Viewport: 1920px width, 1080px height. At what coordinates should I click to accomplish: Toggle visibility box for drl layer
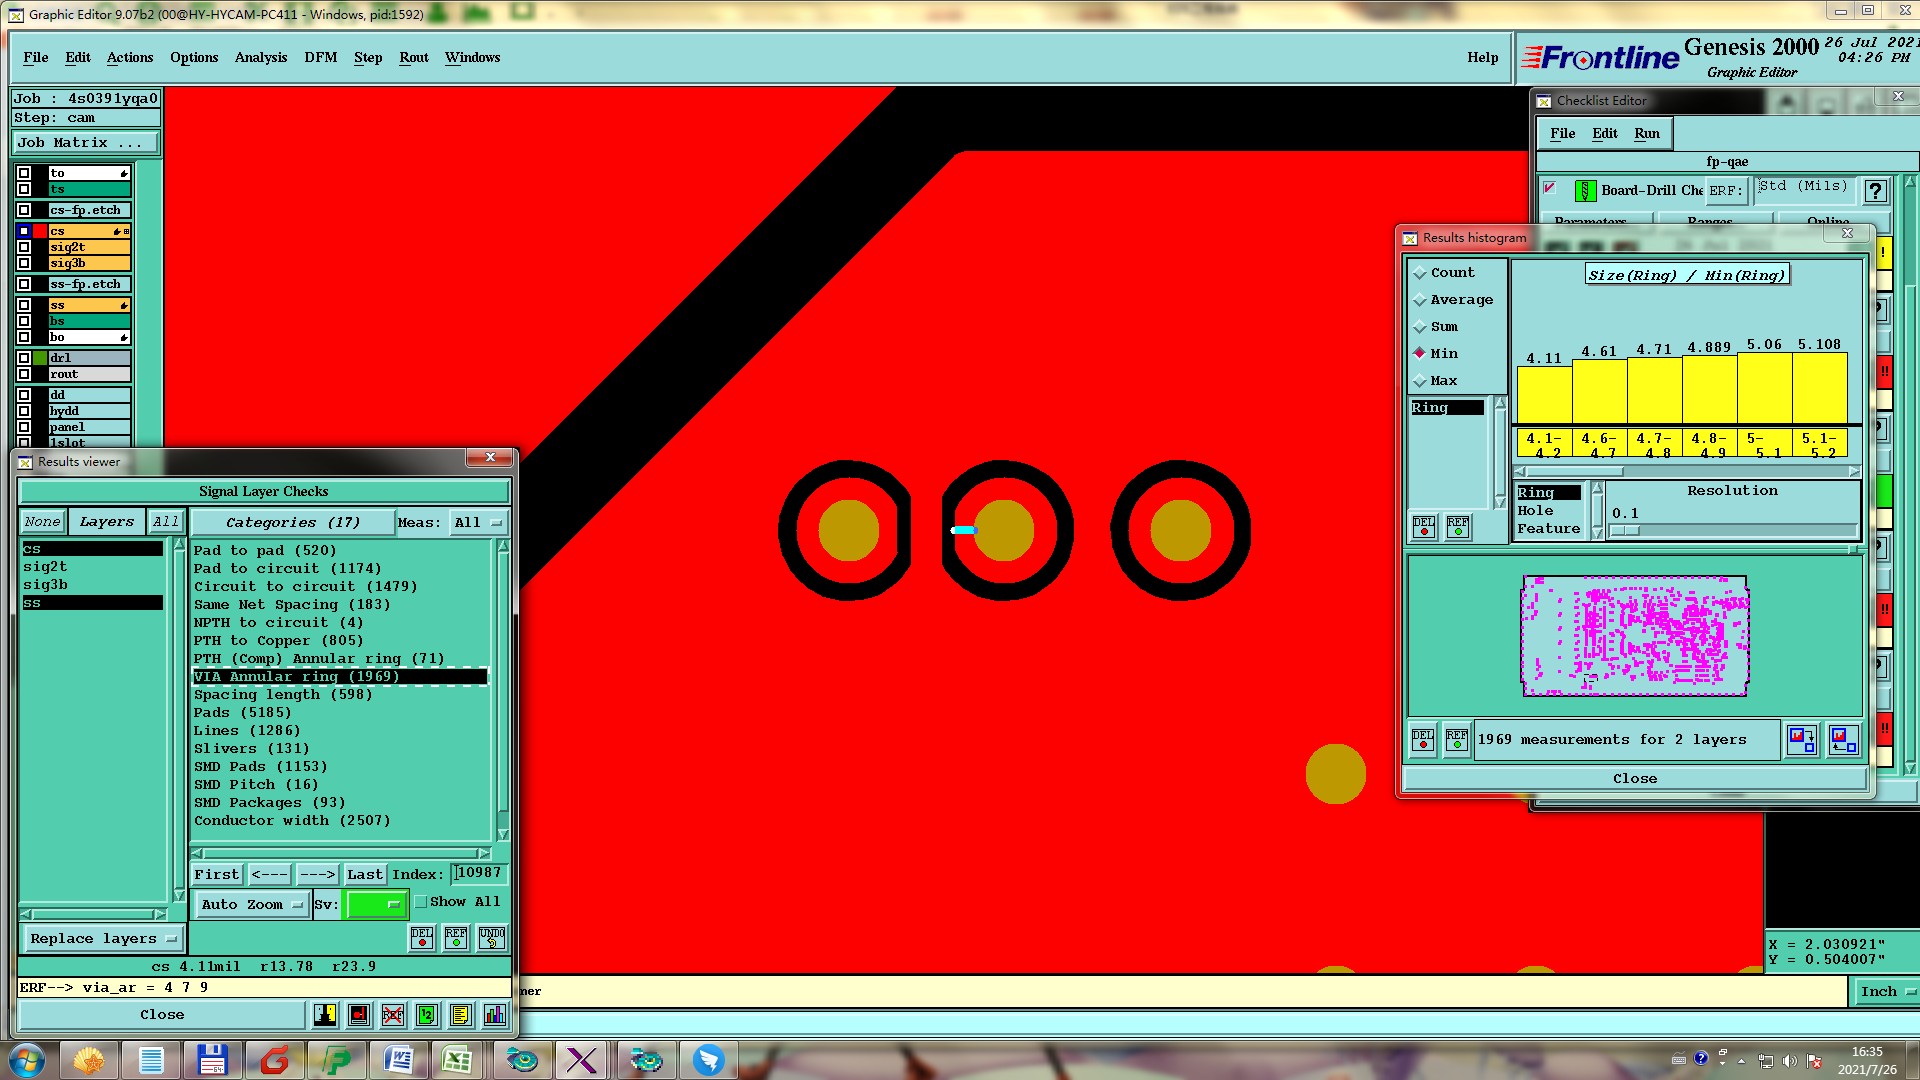pyautogui.click(x=24, y=358)
